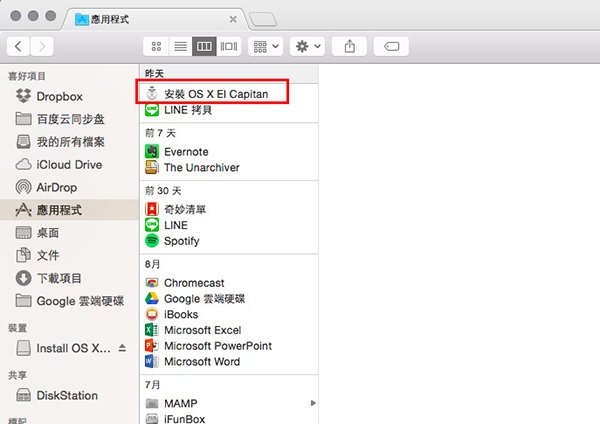Go forward with the right arrow button
600x424 pixels.
click(42, 46)
